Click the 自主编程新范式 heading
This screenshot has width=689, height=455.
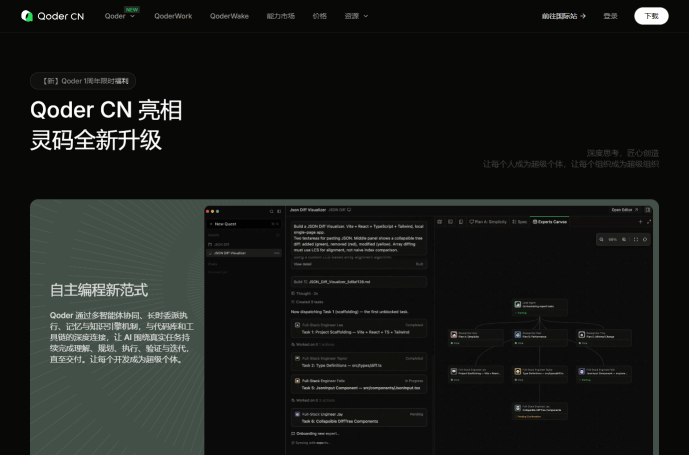pos(99,290)
